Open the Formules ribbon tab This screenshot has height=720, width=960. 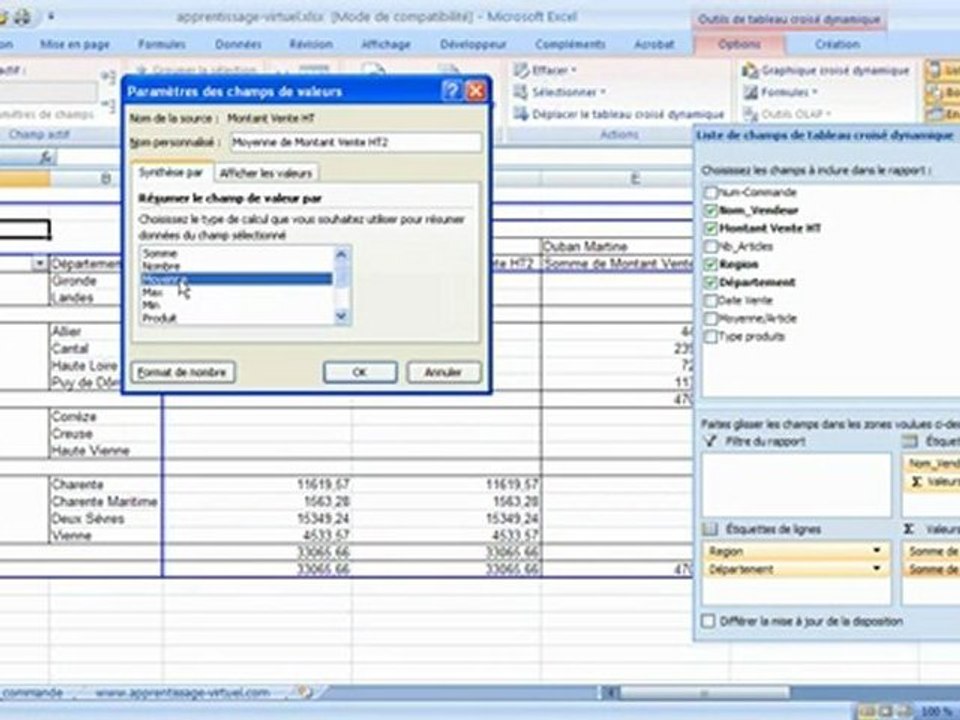[x=162, y=44]
